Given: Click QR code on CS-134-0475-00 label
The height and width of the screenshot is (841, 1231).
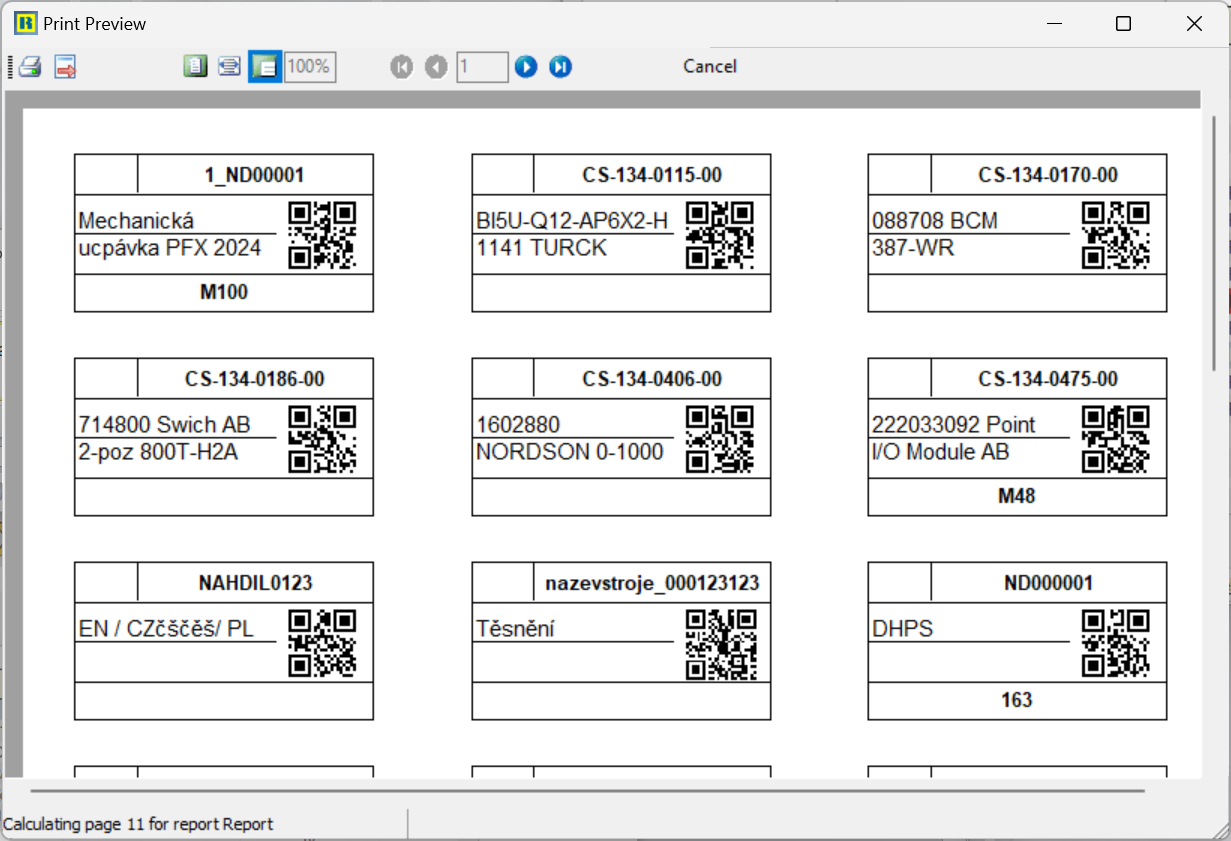Looking at the screenshot, I should [x=1116, y=439].
